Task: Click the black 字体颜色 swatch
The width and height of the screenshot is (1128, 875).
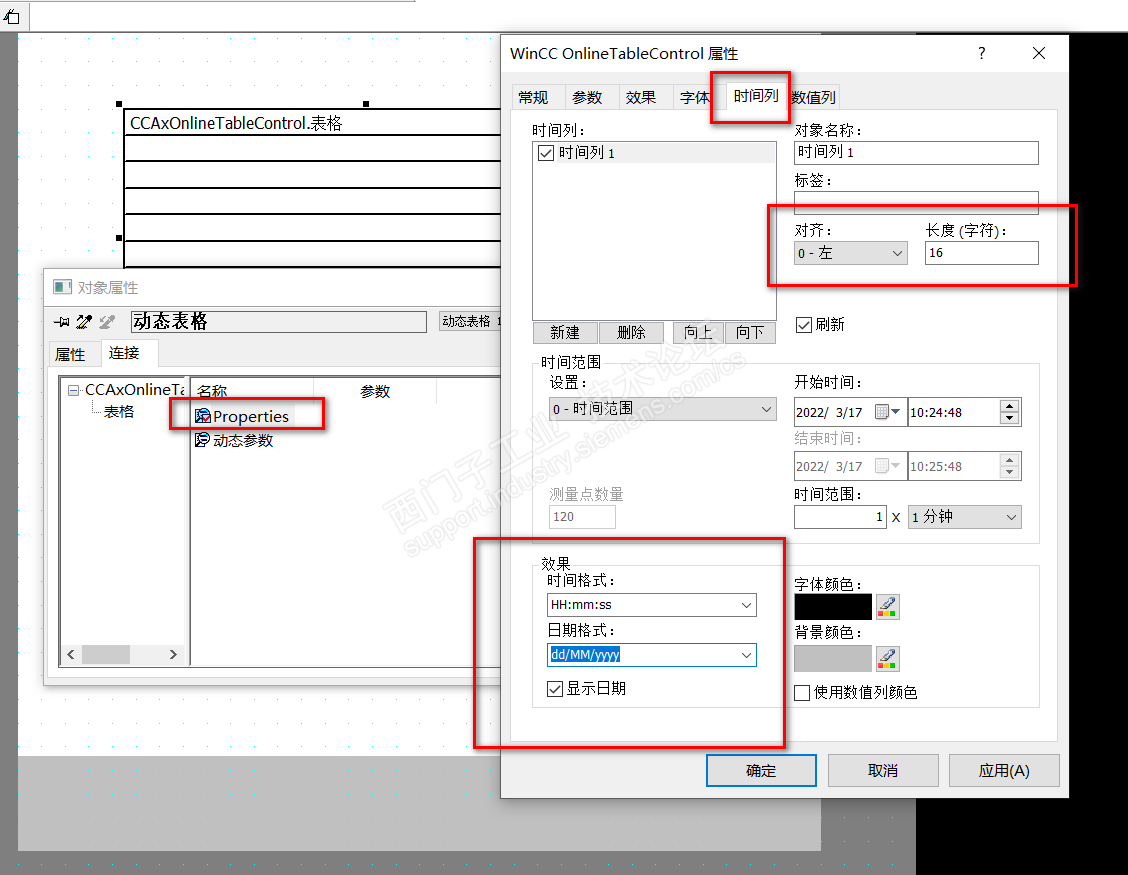Action: (x=833, y=607)
